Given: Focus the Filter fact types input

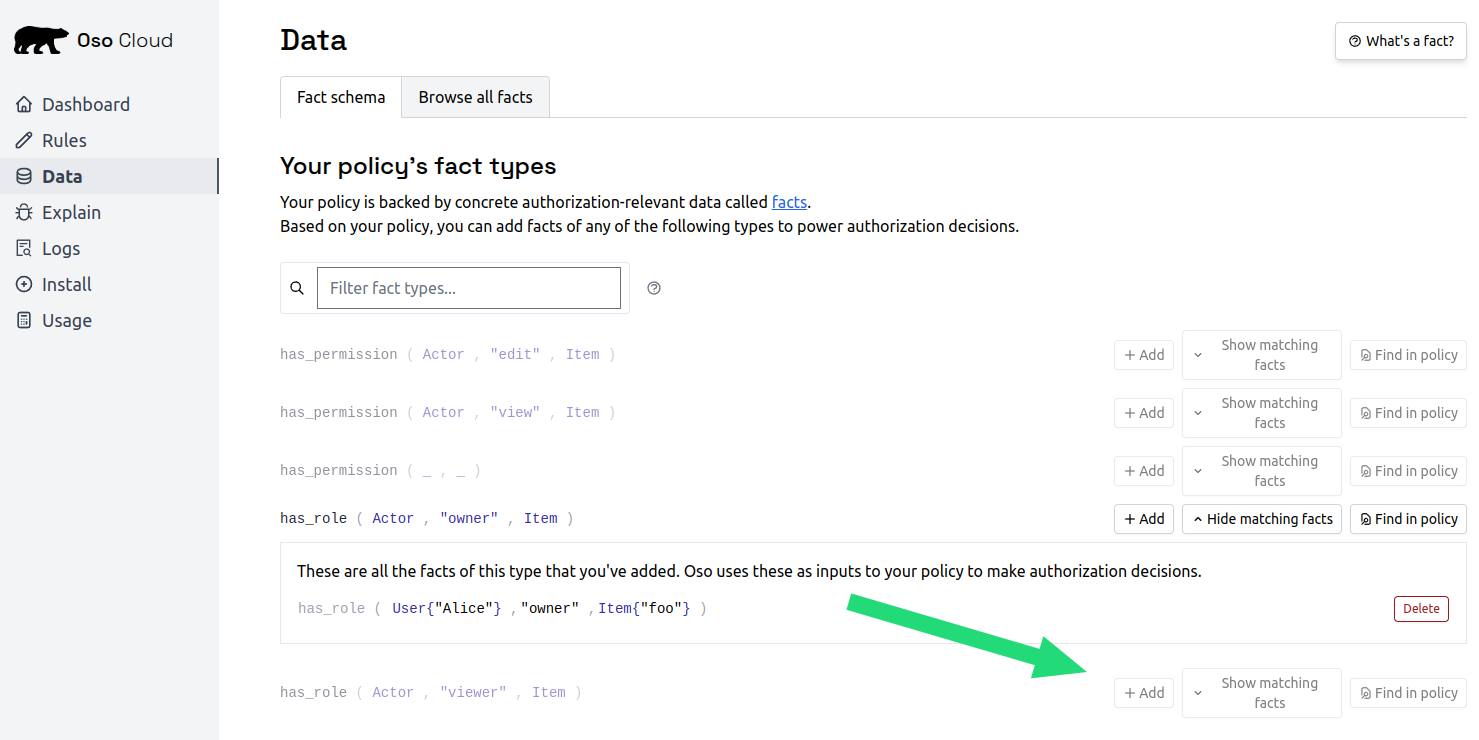Looking at the screenshot, I should 469,288.
